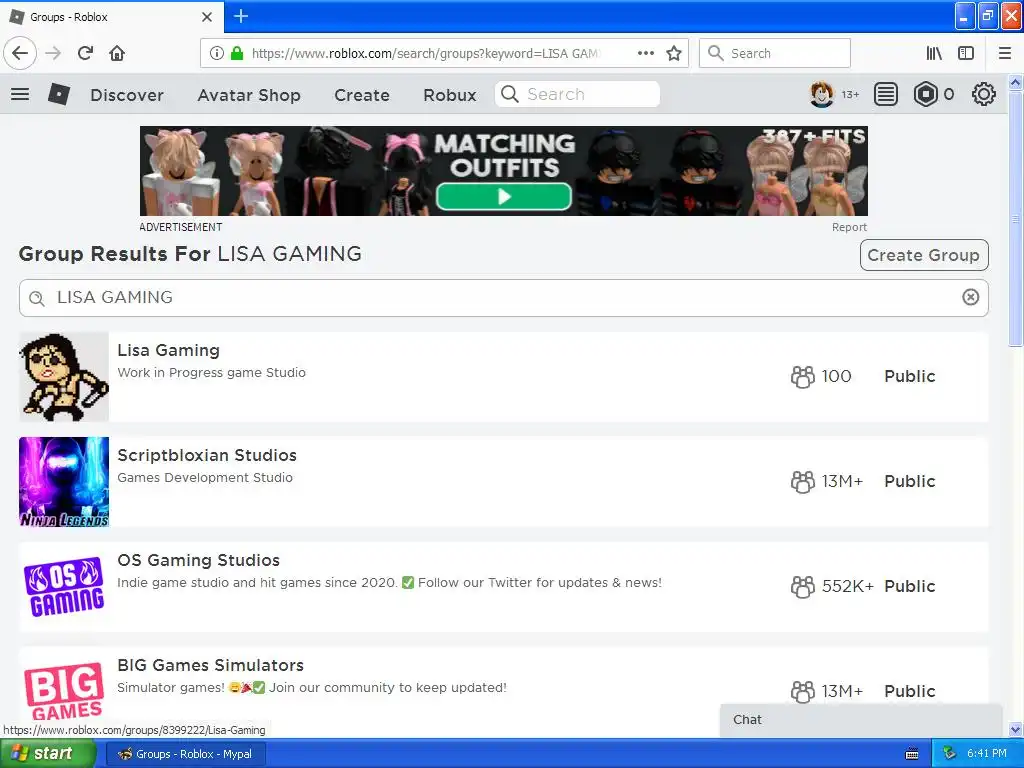Image resolution: width=1024 pixels, height=768 pixels.
Task: Toggle the browser sidebar icon
Action: coord(966,53)
